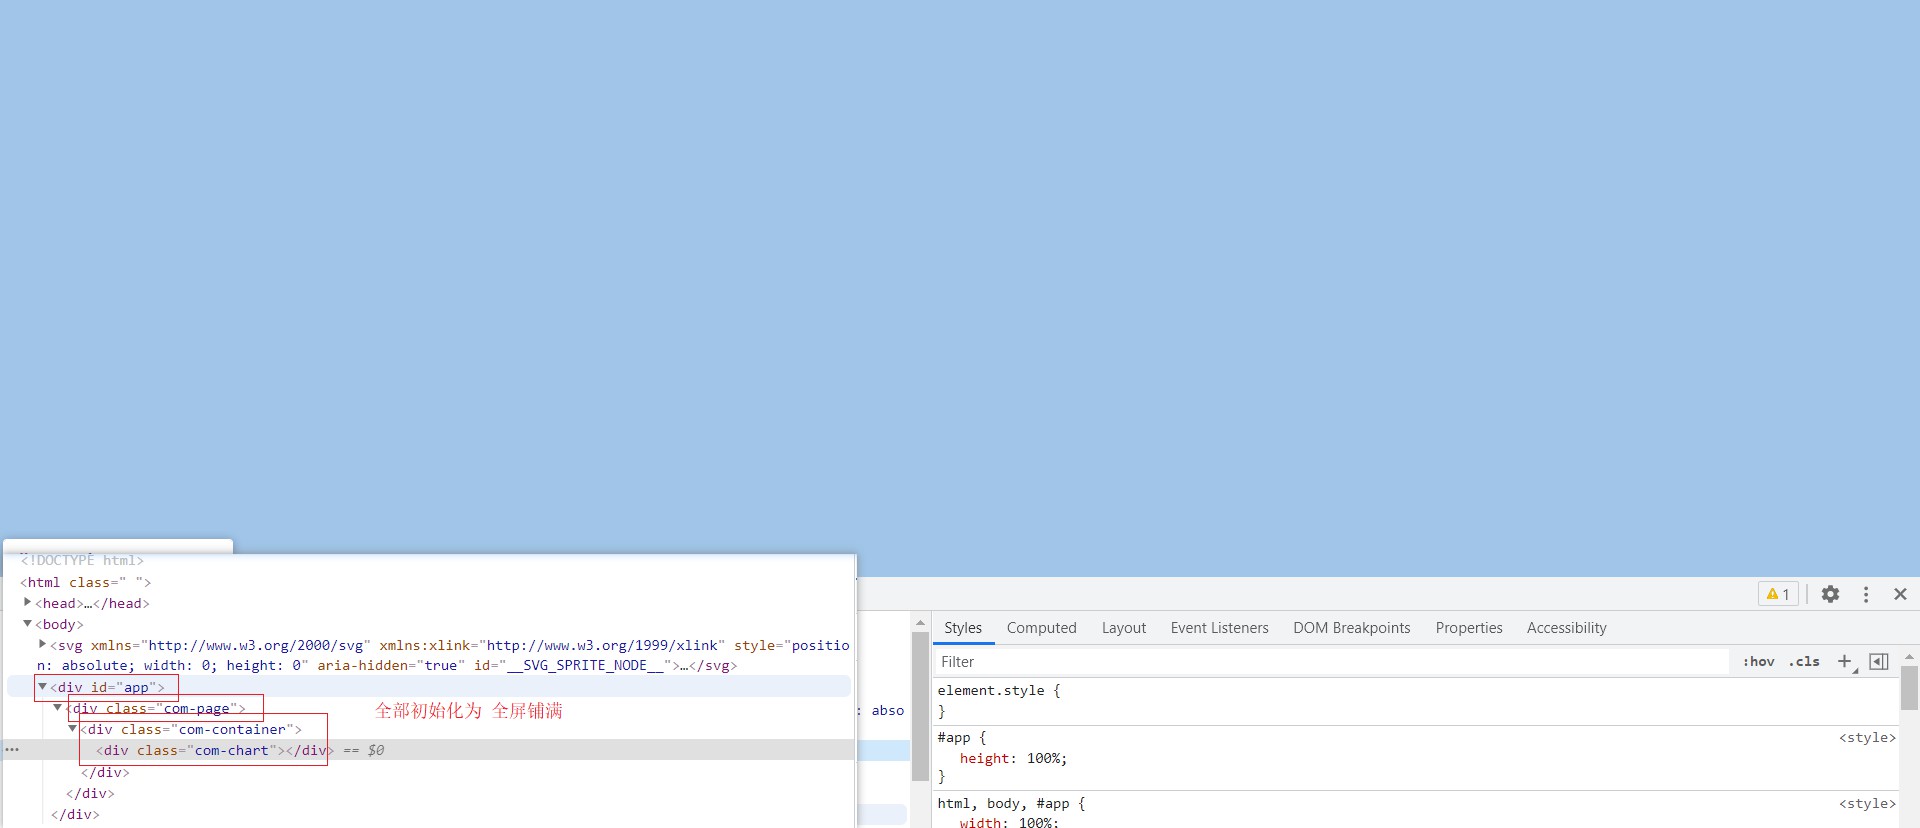Collapse the body element node

(27, 623)
